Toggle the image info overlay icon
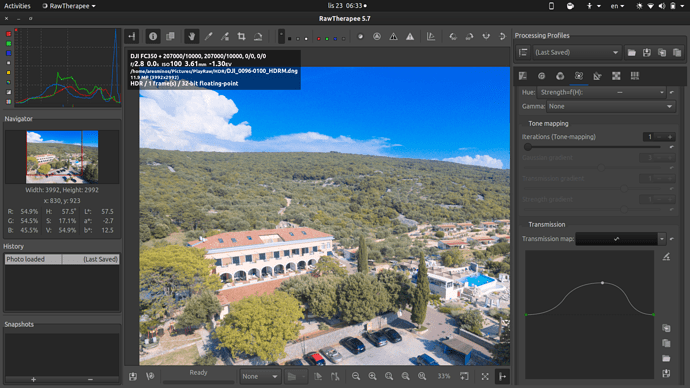 pos(153,37)
